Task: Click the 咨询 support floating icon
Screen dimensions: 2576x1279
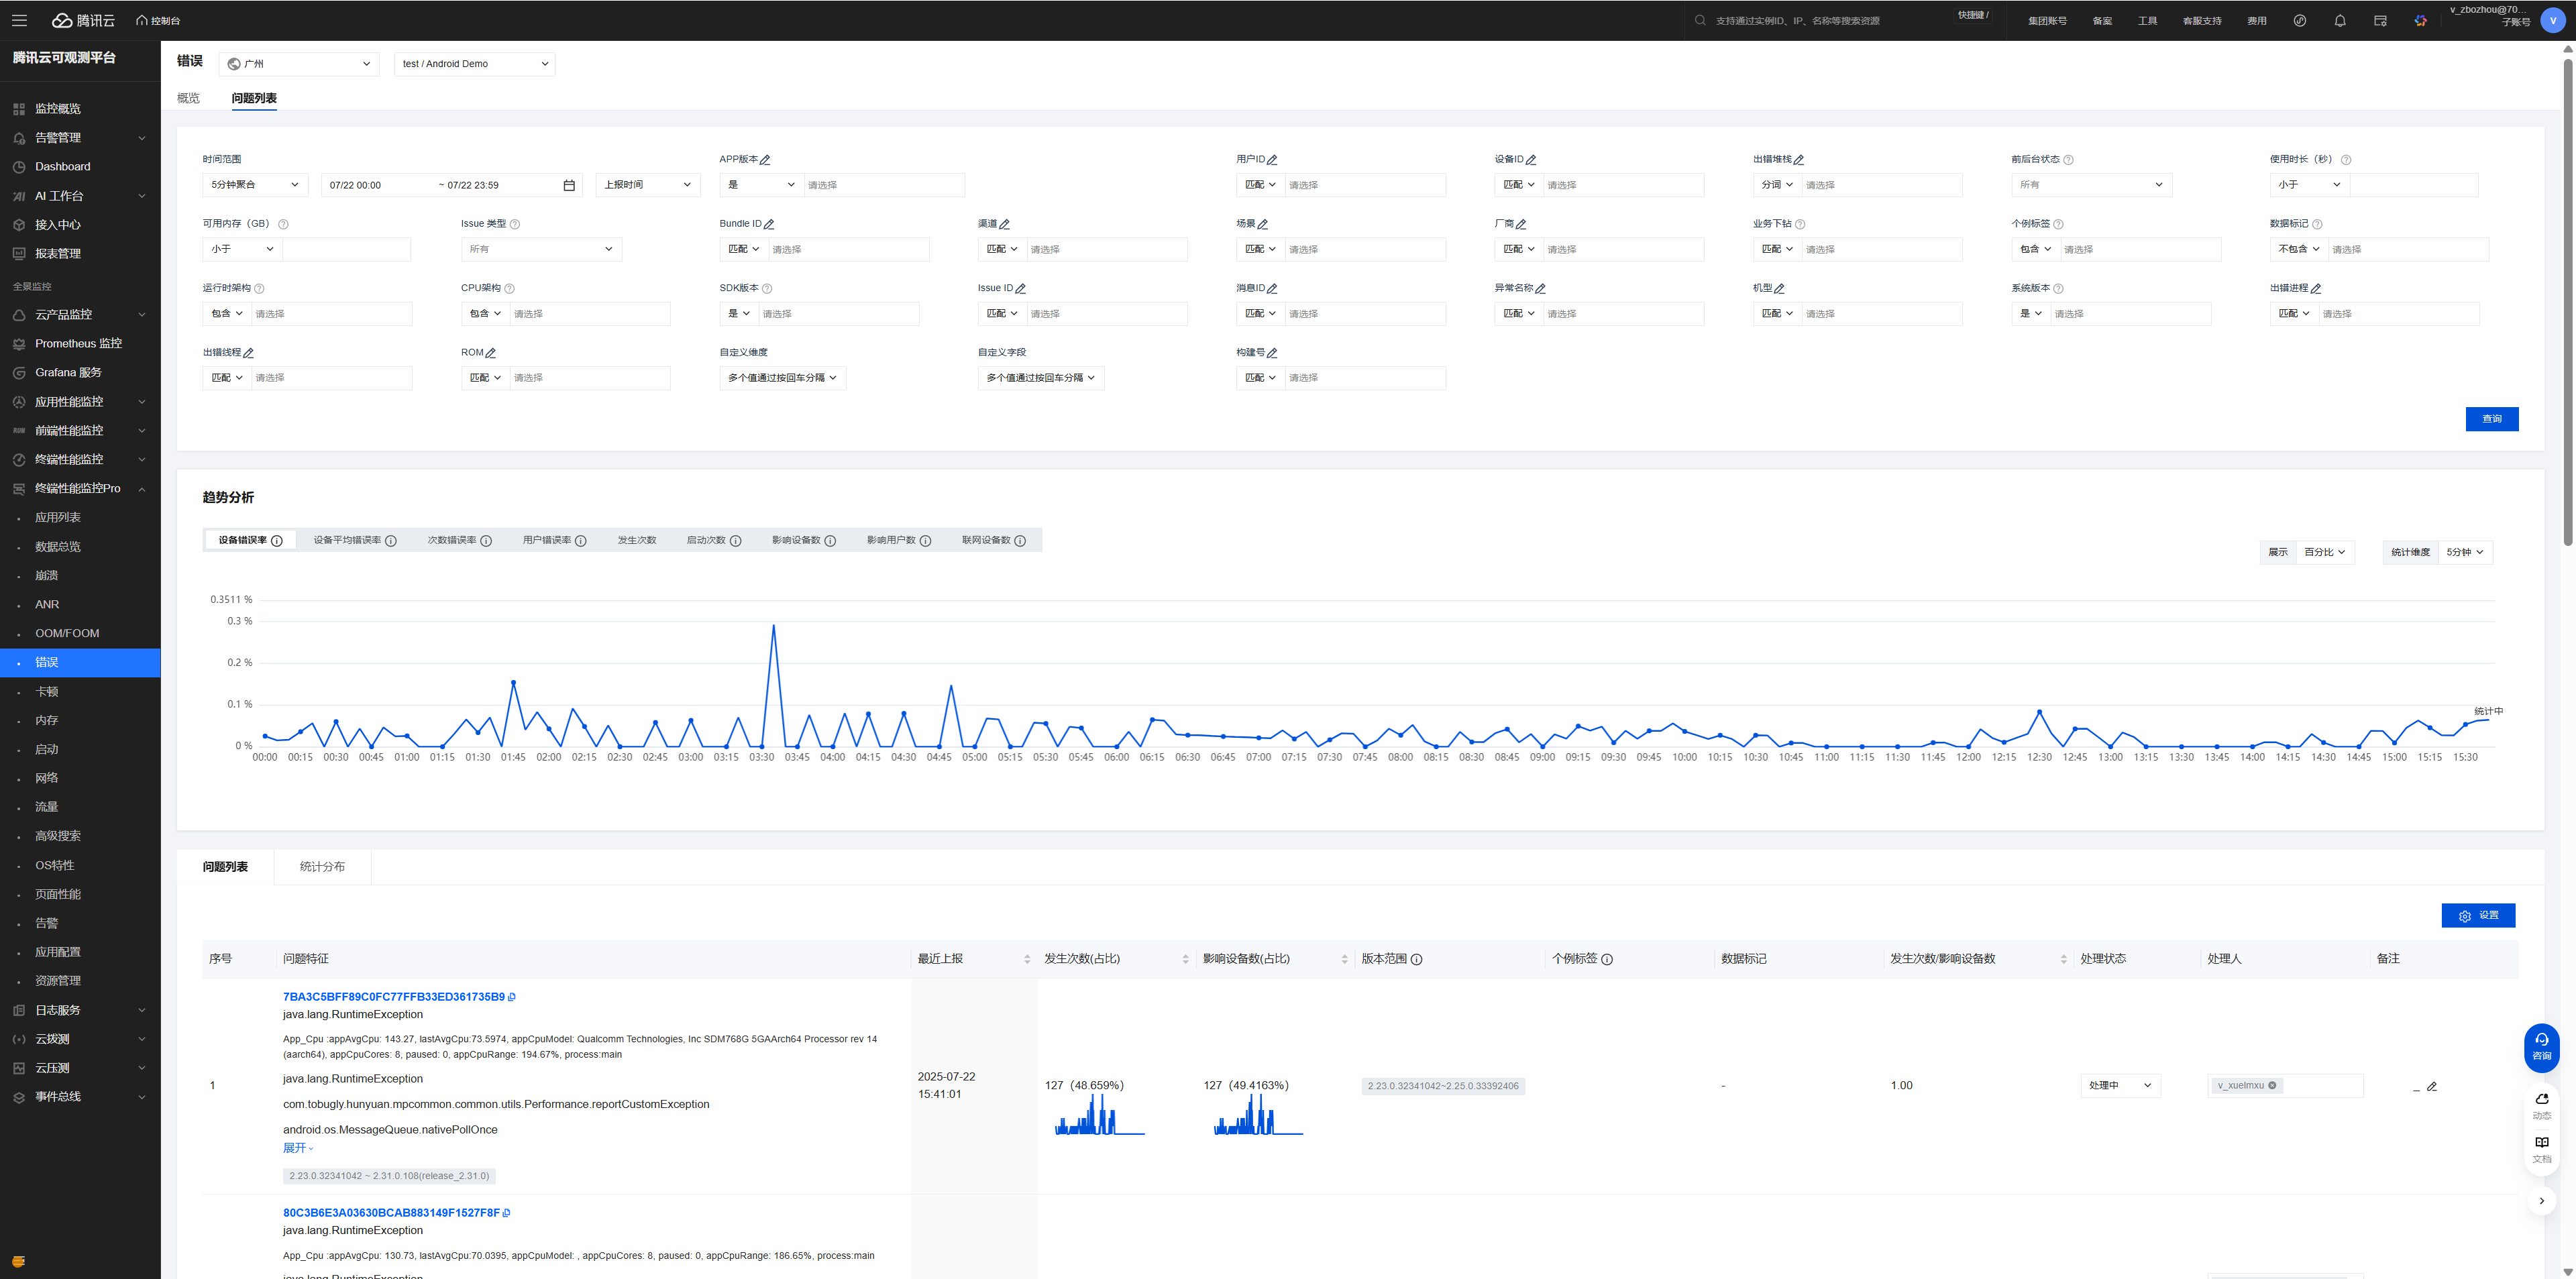Action: point(2541,1046)
